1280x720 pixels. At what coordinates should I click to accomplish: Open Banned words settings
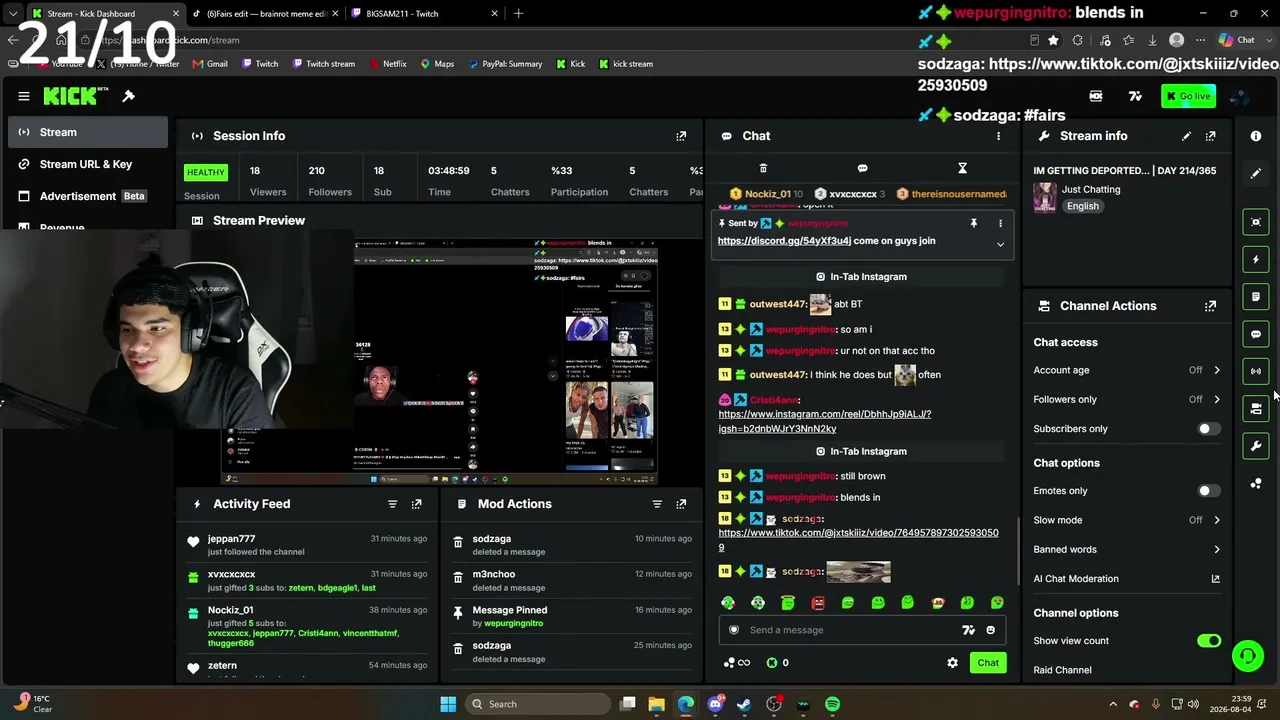pos(1127,549)
